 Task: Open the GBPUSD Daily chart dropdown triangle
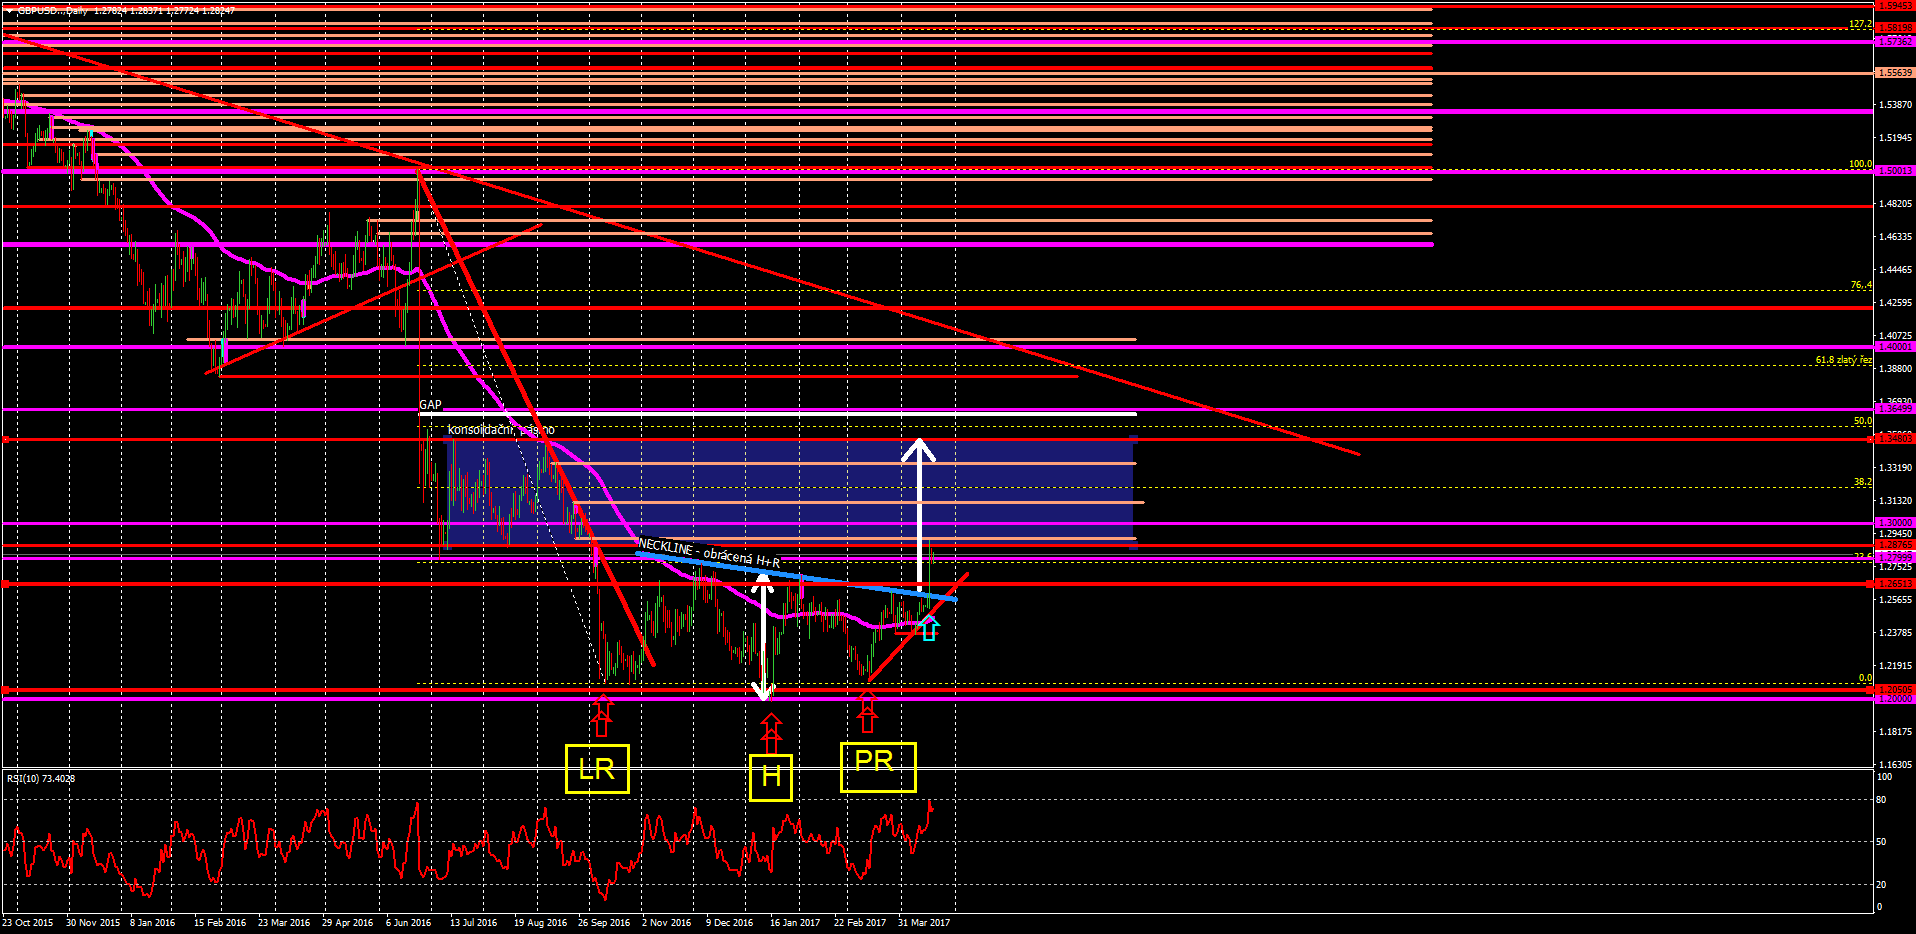8,10
